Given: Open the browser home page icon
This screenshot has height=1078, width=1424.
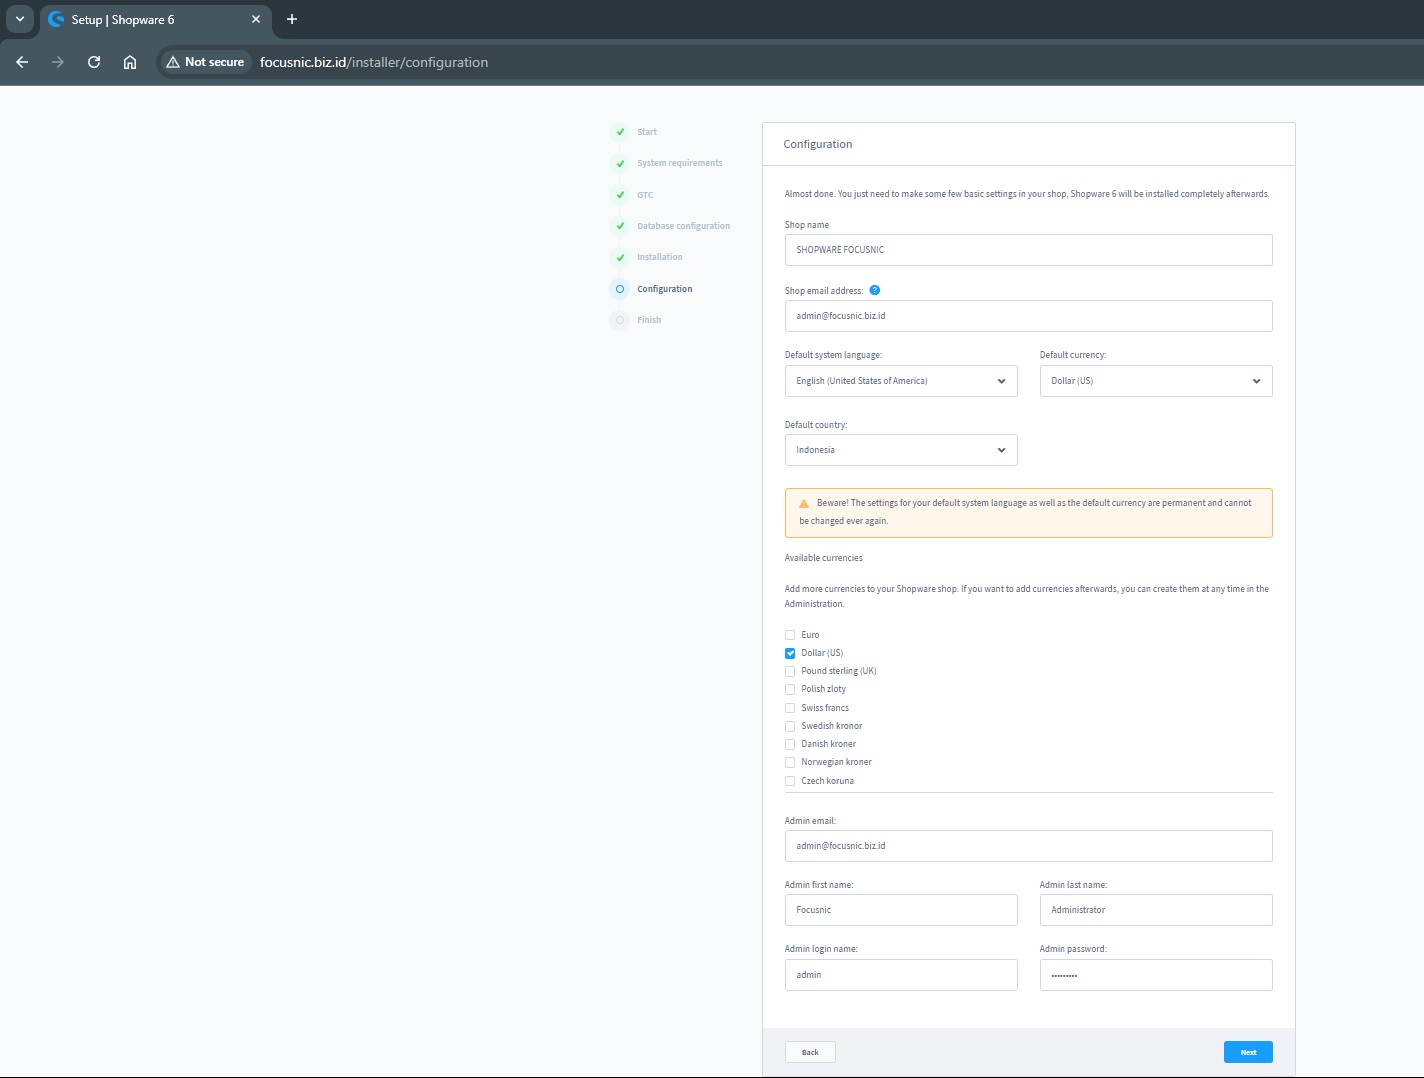Looking at the screenshot, I should [x=130, y=62].
